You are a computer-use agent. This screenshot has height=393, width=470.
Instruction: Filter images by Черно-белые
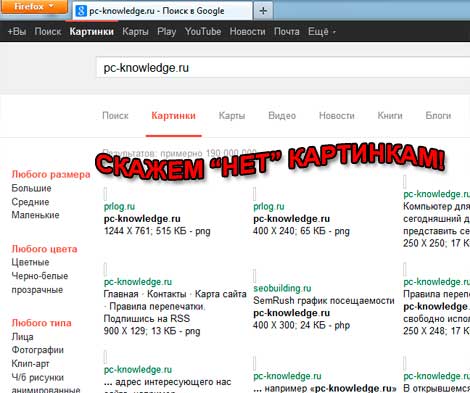(x=40, y=276)
